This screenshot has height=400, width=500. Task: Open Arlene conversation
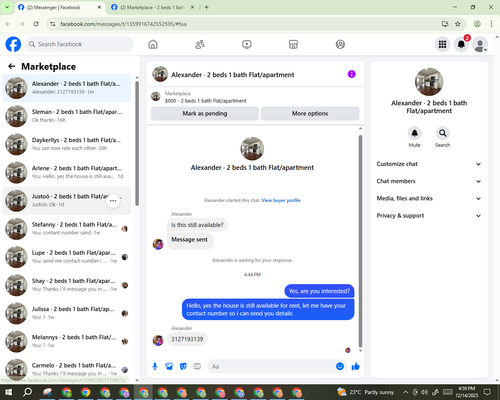tap(67, 172)
